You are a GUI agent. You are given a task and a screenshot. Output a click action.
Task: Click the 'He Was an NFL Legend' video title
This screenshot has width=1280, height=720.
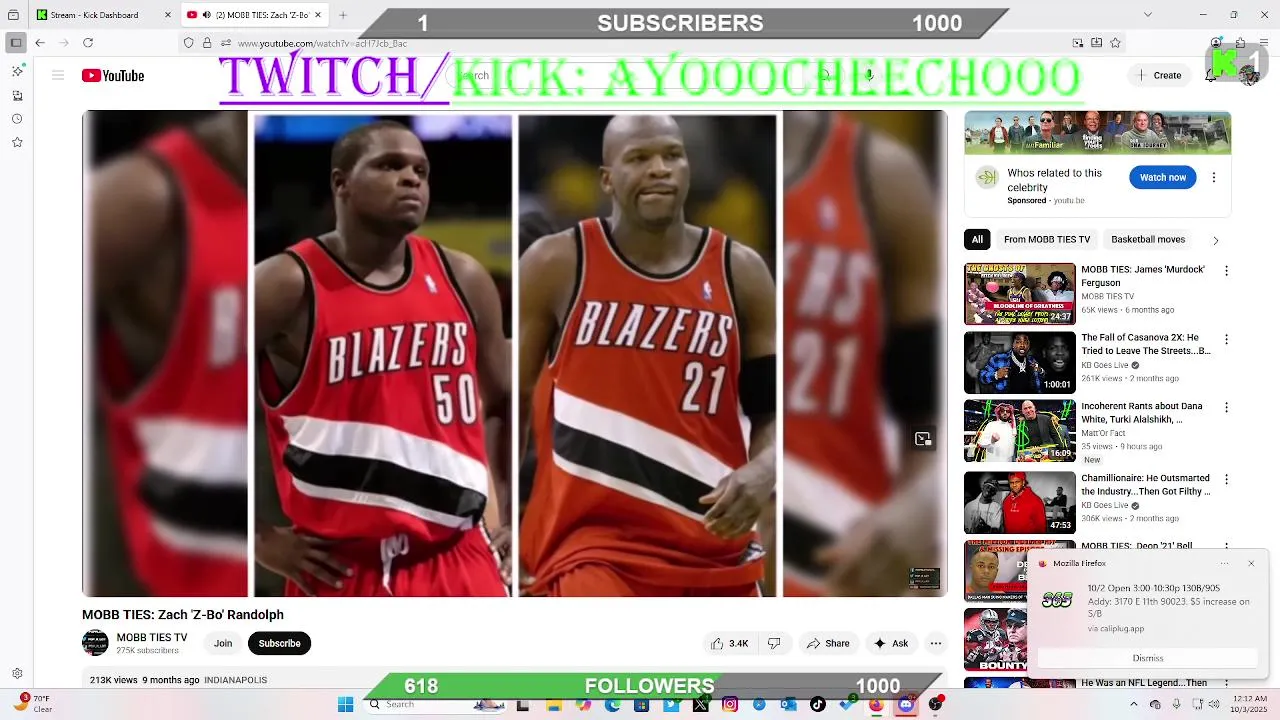1144,683
